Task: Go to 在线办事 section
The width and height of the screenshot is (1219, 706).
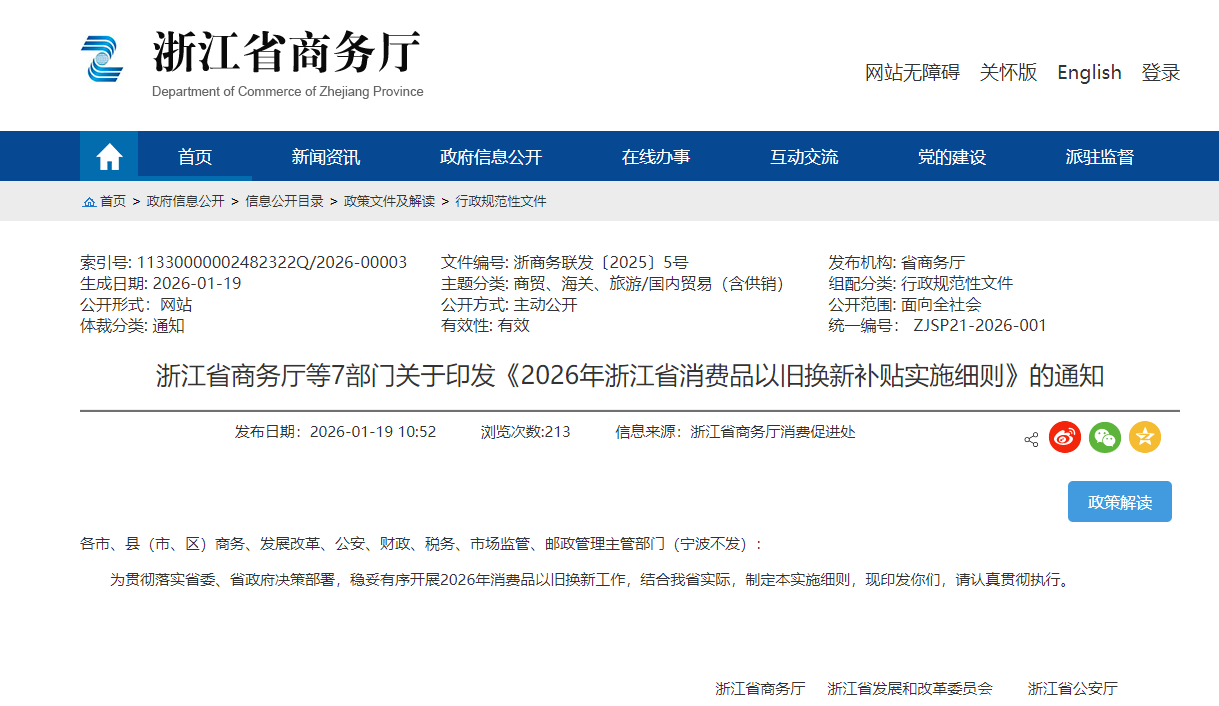Action: coord(656,157)
